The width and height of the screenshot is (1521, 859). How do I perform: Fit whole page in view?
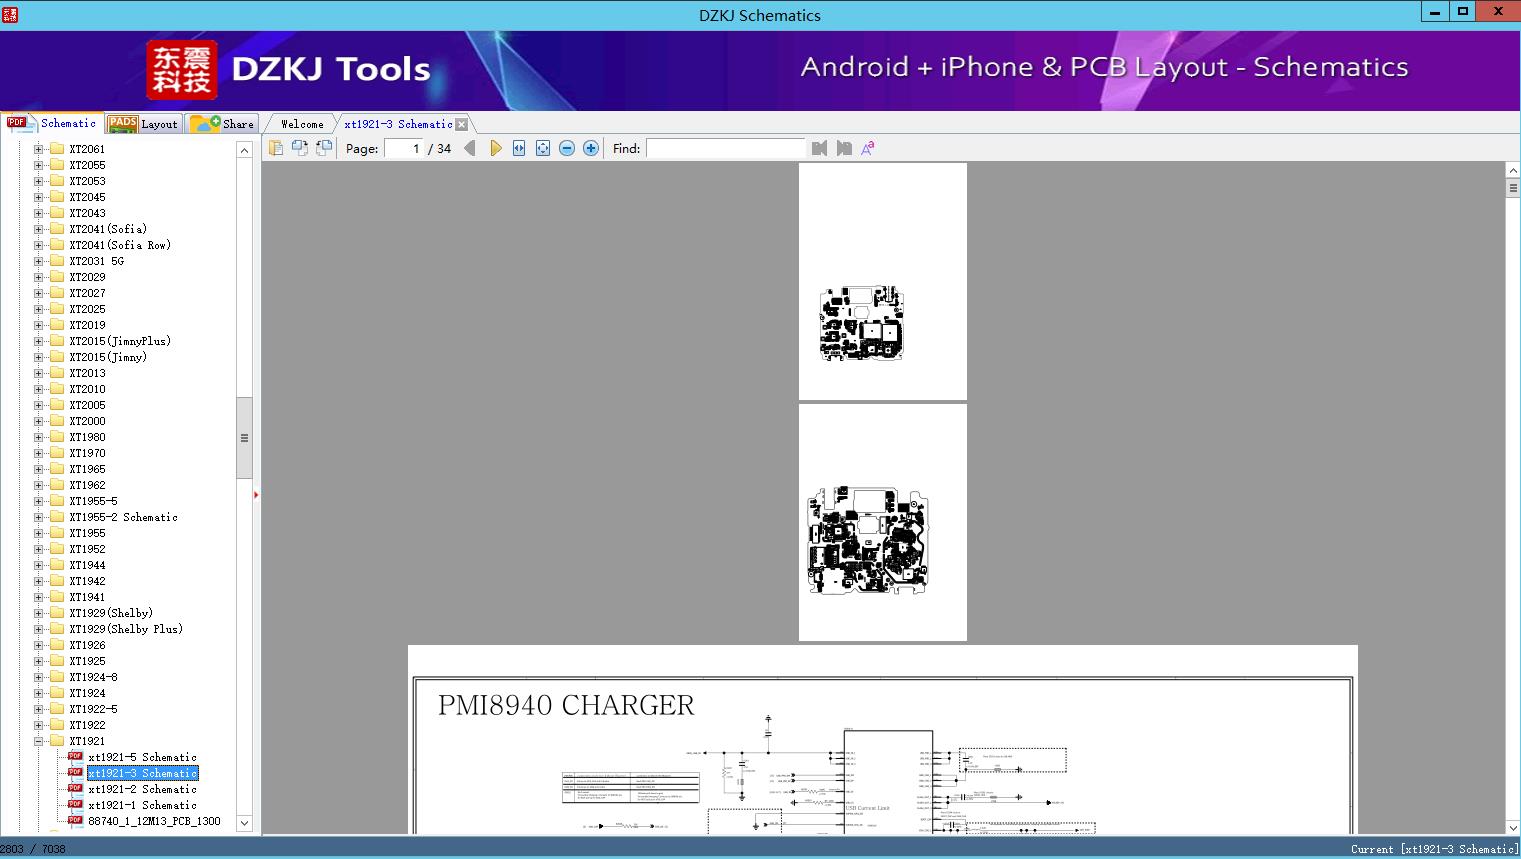tap(543, 148)
